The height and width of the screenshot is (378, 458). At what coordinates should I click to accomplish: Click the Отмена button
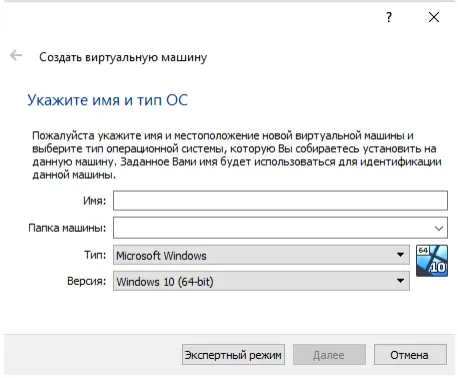tap(410, 355)
